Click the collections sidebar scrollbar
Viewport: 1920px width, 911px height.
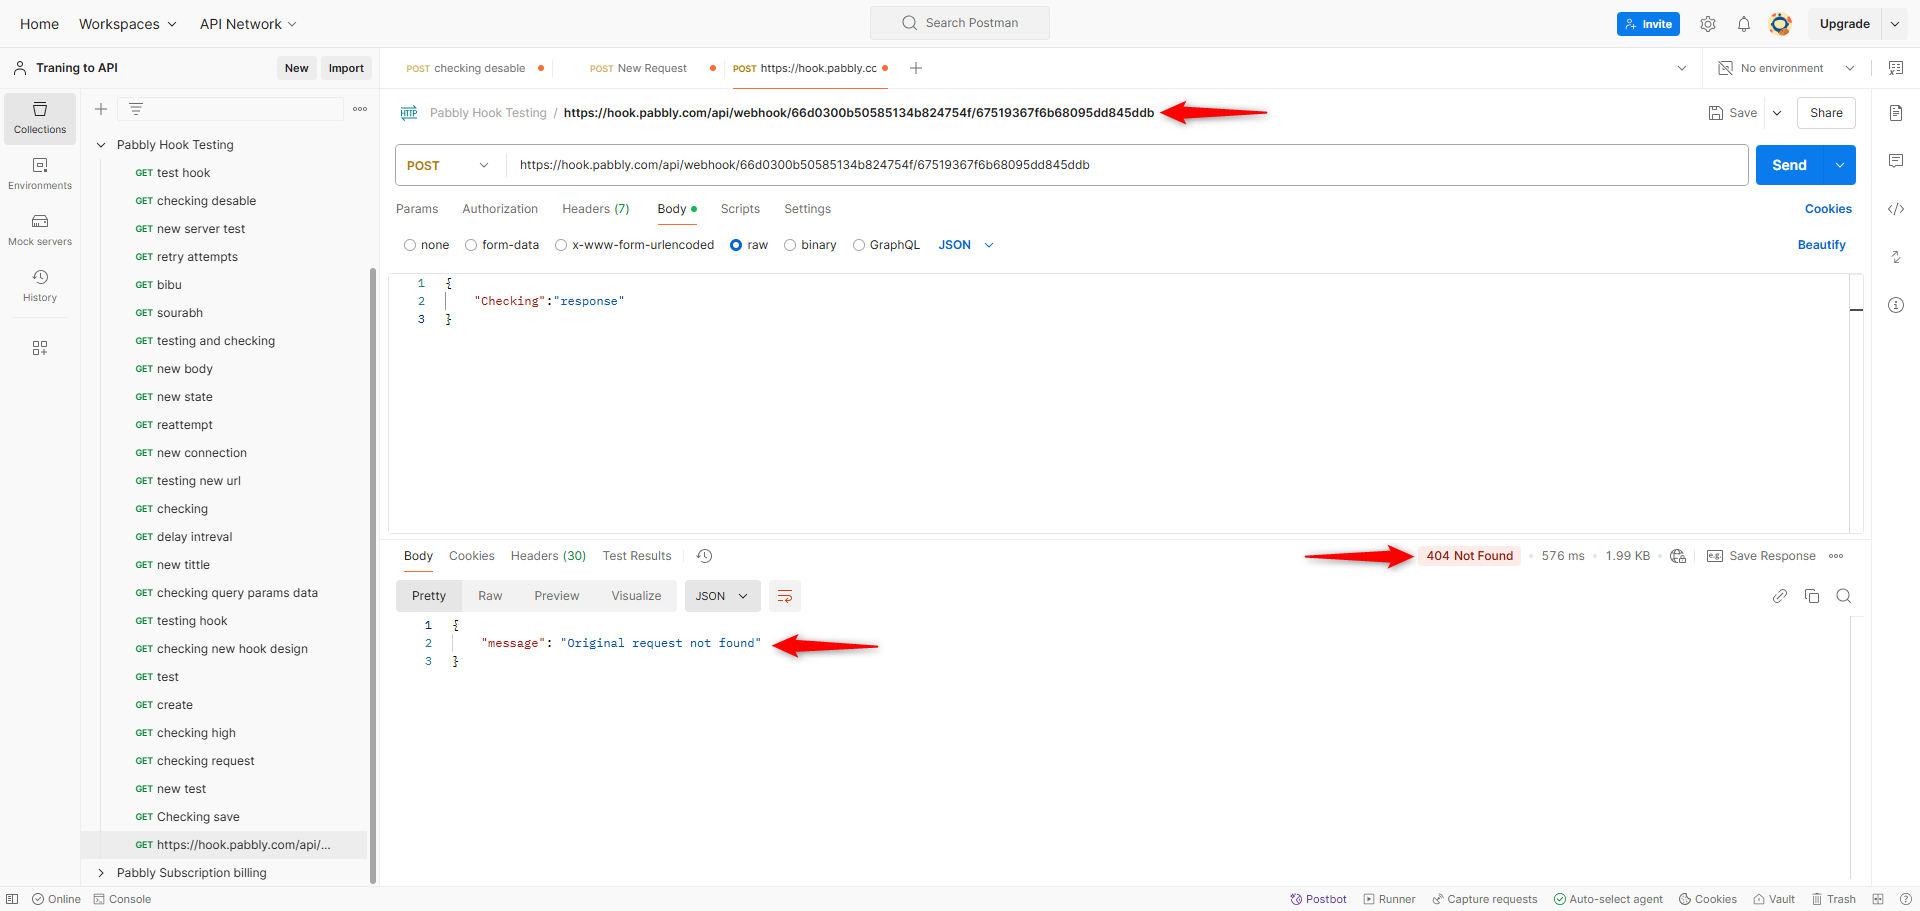point(373,575)
